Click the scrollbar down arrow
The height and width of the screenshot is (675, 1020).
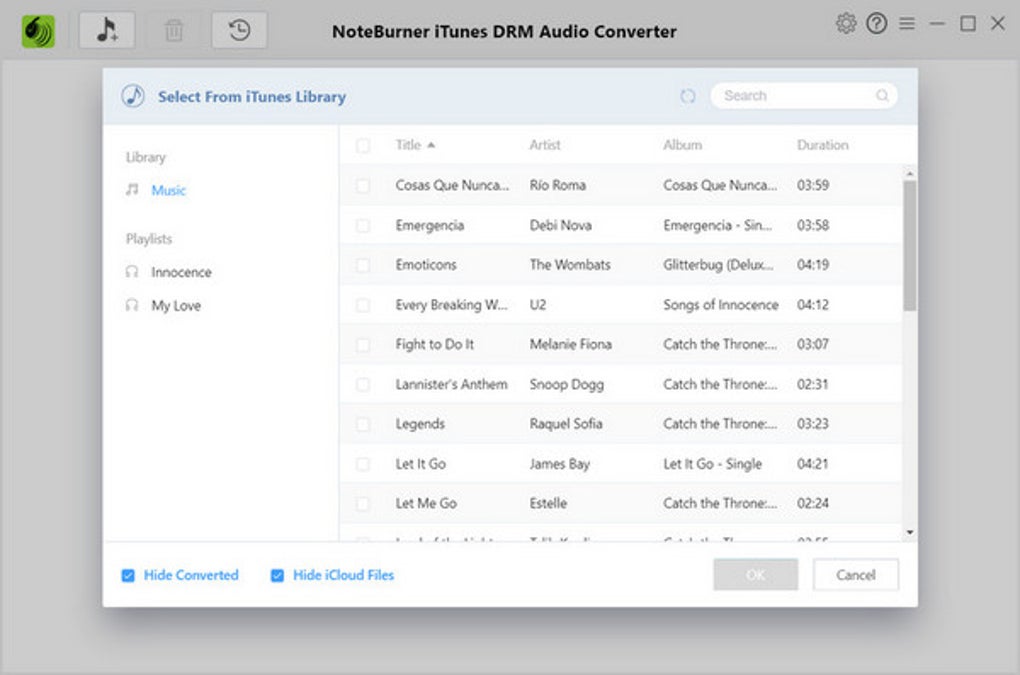[909, 532]
